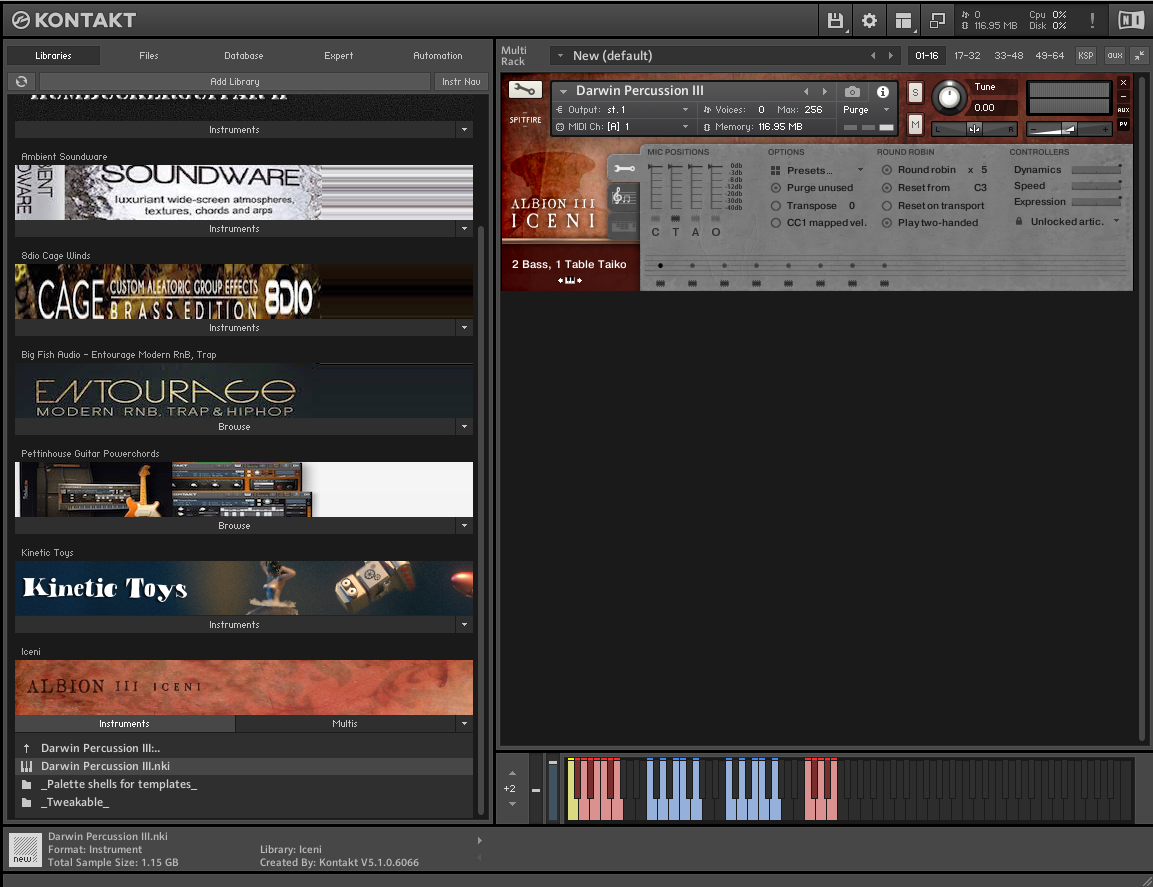Image resolution: width=1153 pixels, height=887 pixels.
Task: Enable CC1 mapped vel. option
Action: click(x=775, y=223)
